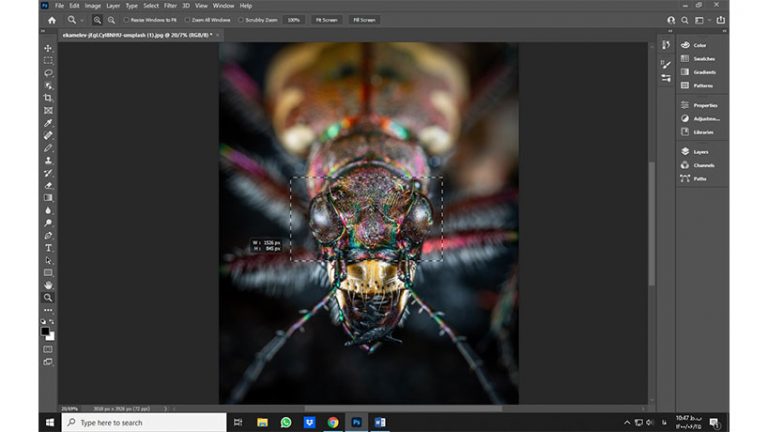Click the Share image icon
The width and height of the screenshot is (768, 432).
point(720,20)
